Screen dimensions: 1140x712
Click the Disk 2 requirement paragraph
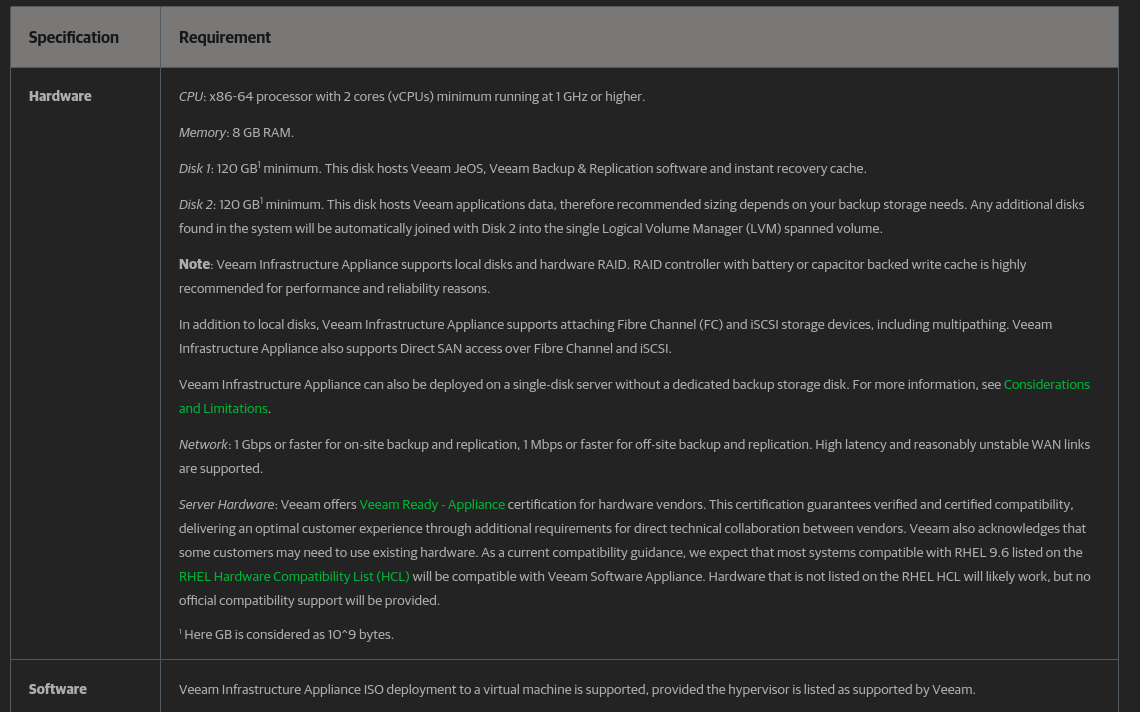[x=631, y=217]
